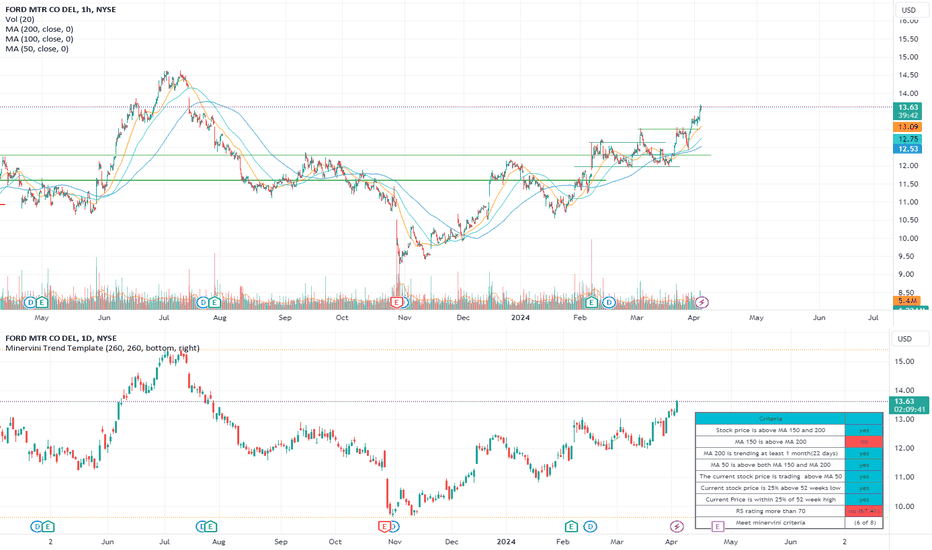This screenshot has height=550, width=932.
Task: Click the purple lightning marker in the 1h chart
Action: coord(702,303)
